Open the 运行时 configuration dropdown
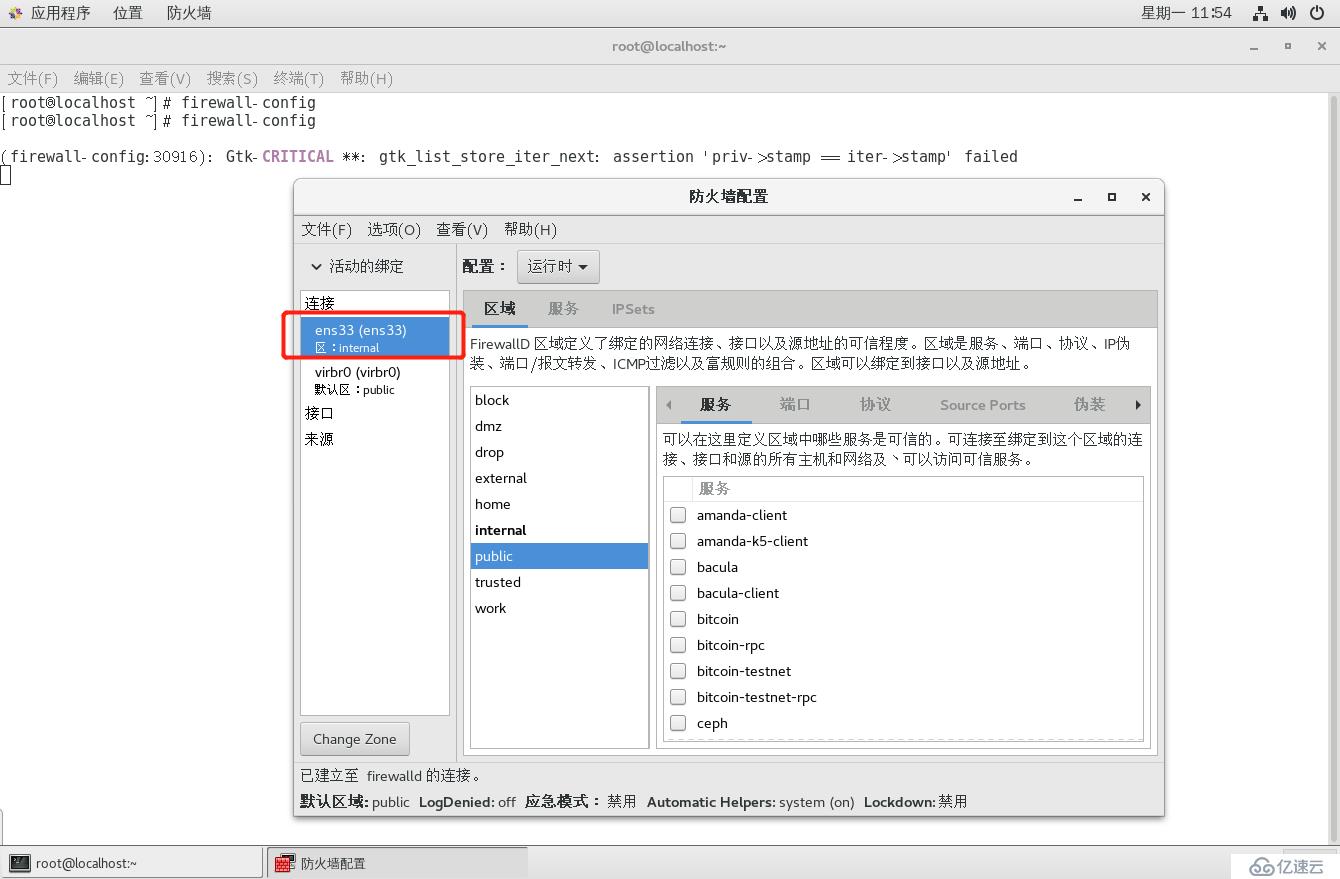 pos(558,266)
